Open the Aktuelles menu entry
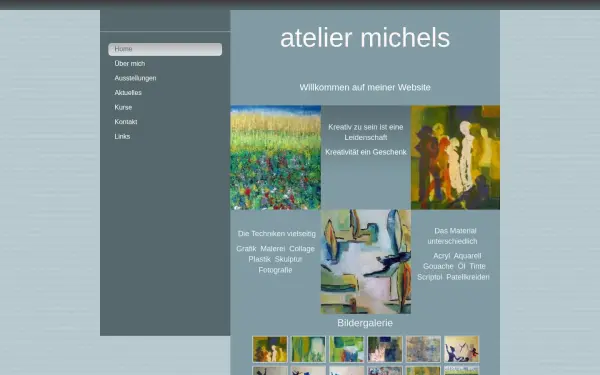Image resolution: width=600 pixels, height=375 pixels. tap(128, 93)
